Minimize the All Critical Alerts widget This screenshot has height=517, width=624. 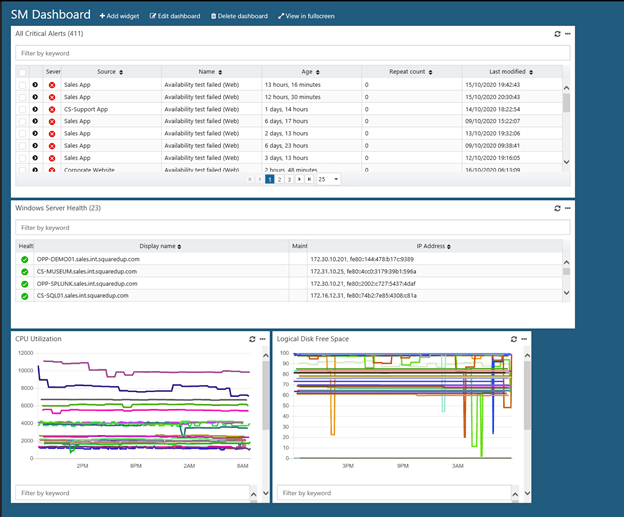pyautogui.click(x=568, y=34)
